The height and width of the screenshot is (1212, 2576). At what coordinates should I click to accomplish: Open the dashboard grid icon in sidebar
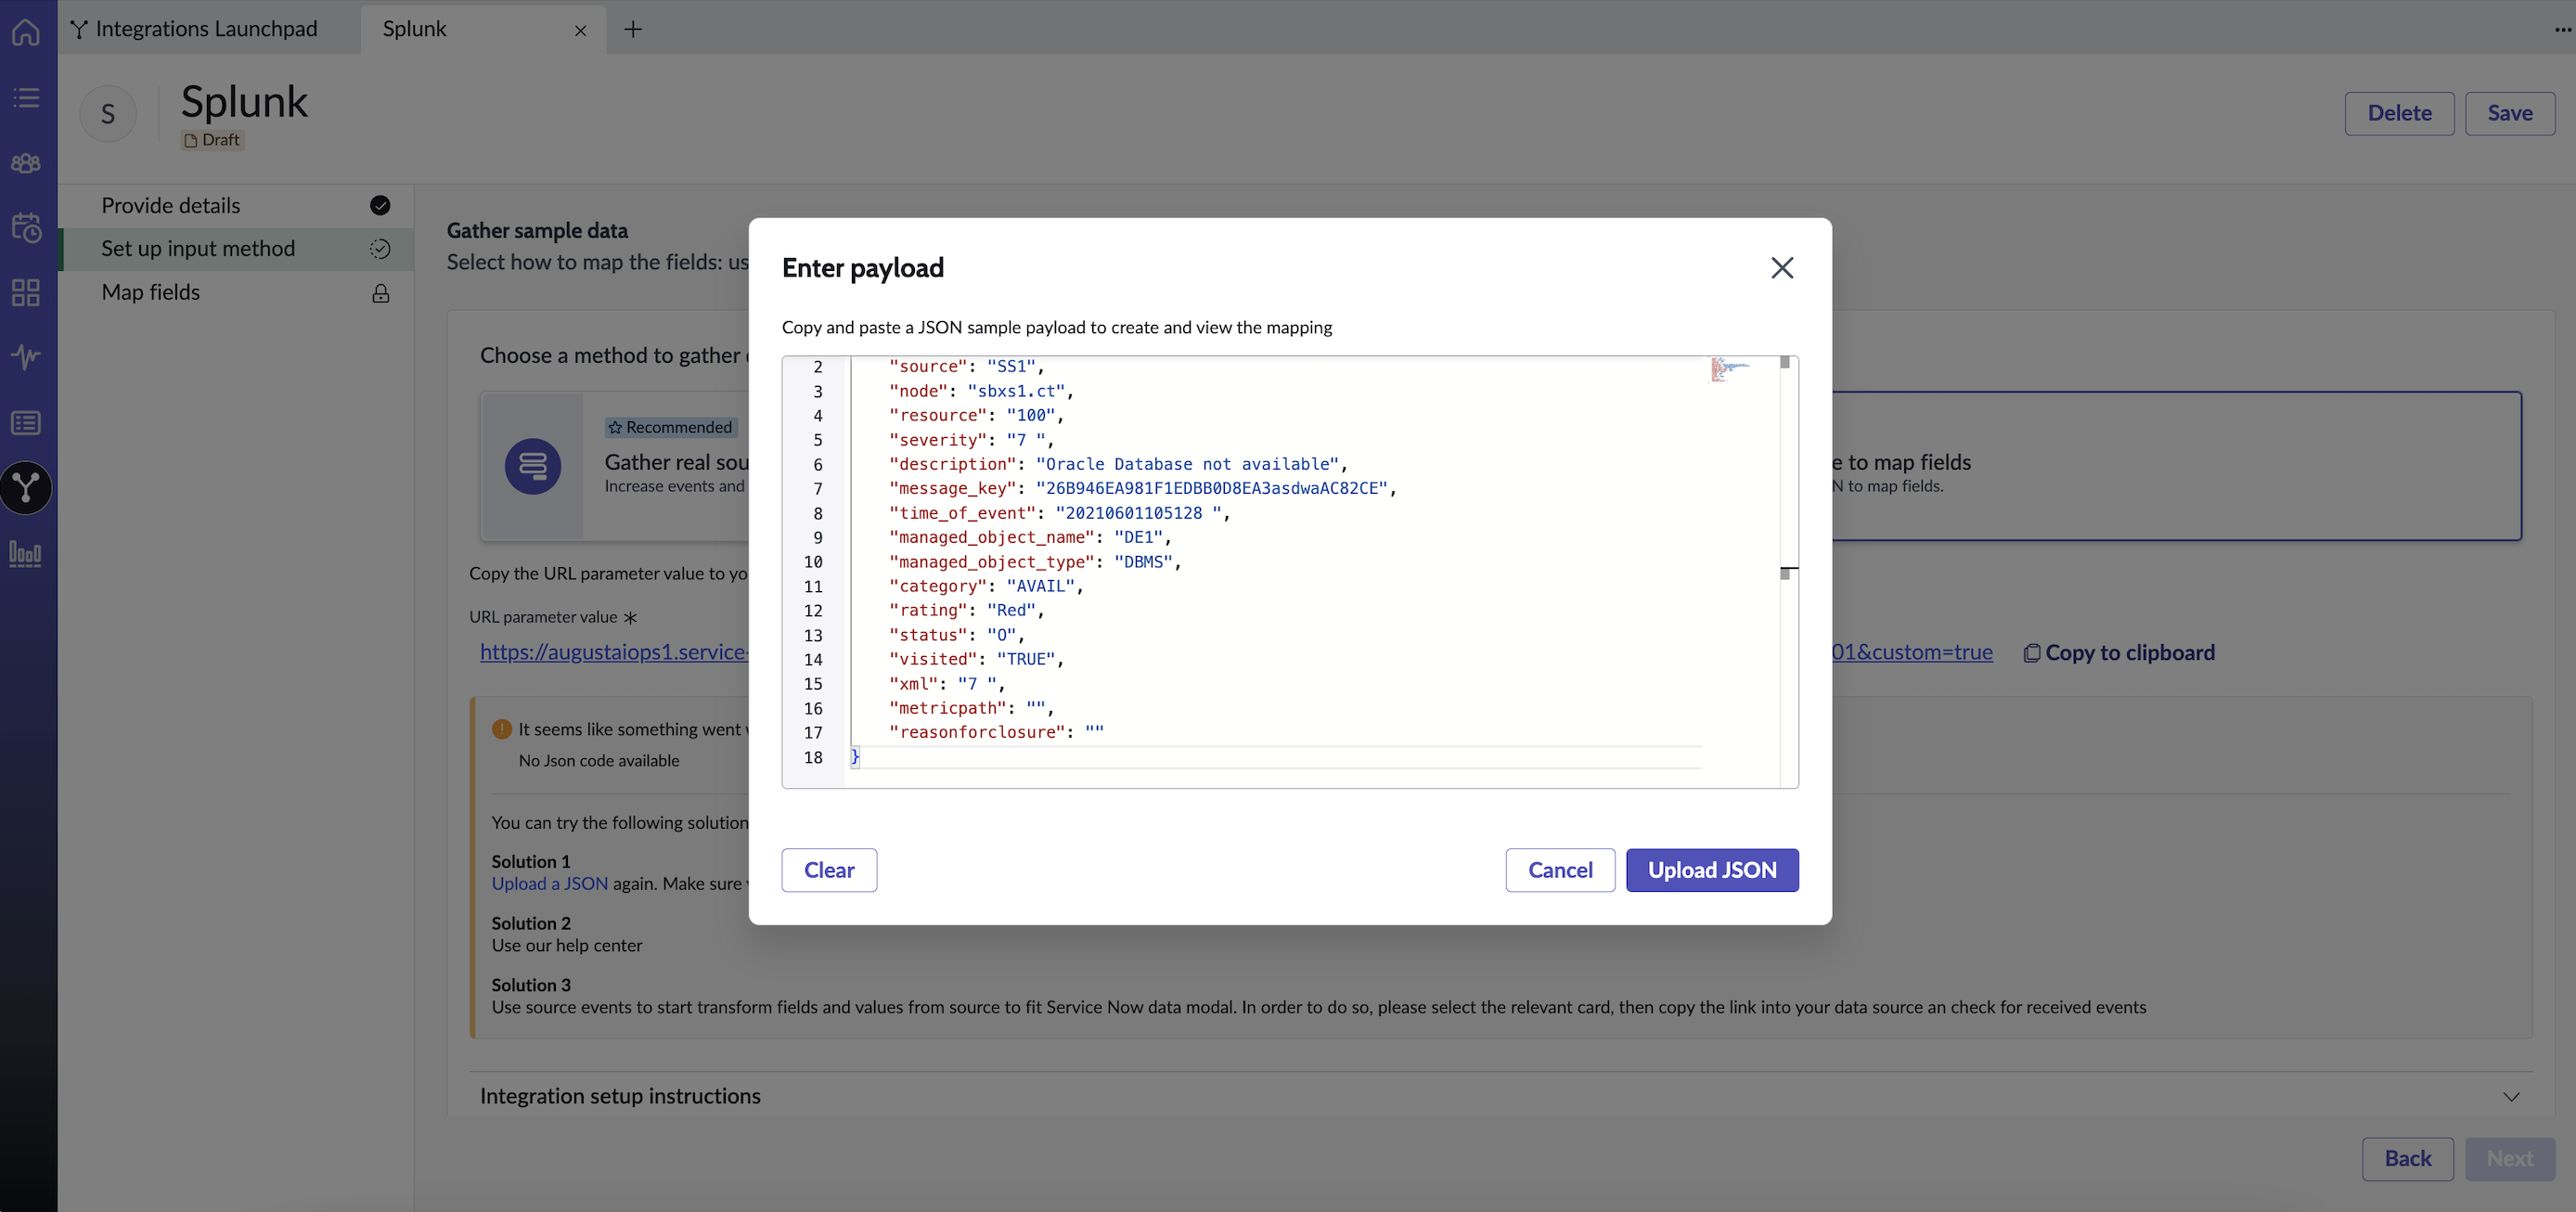[x=26, y=292]
